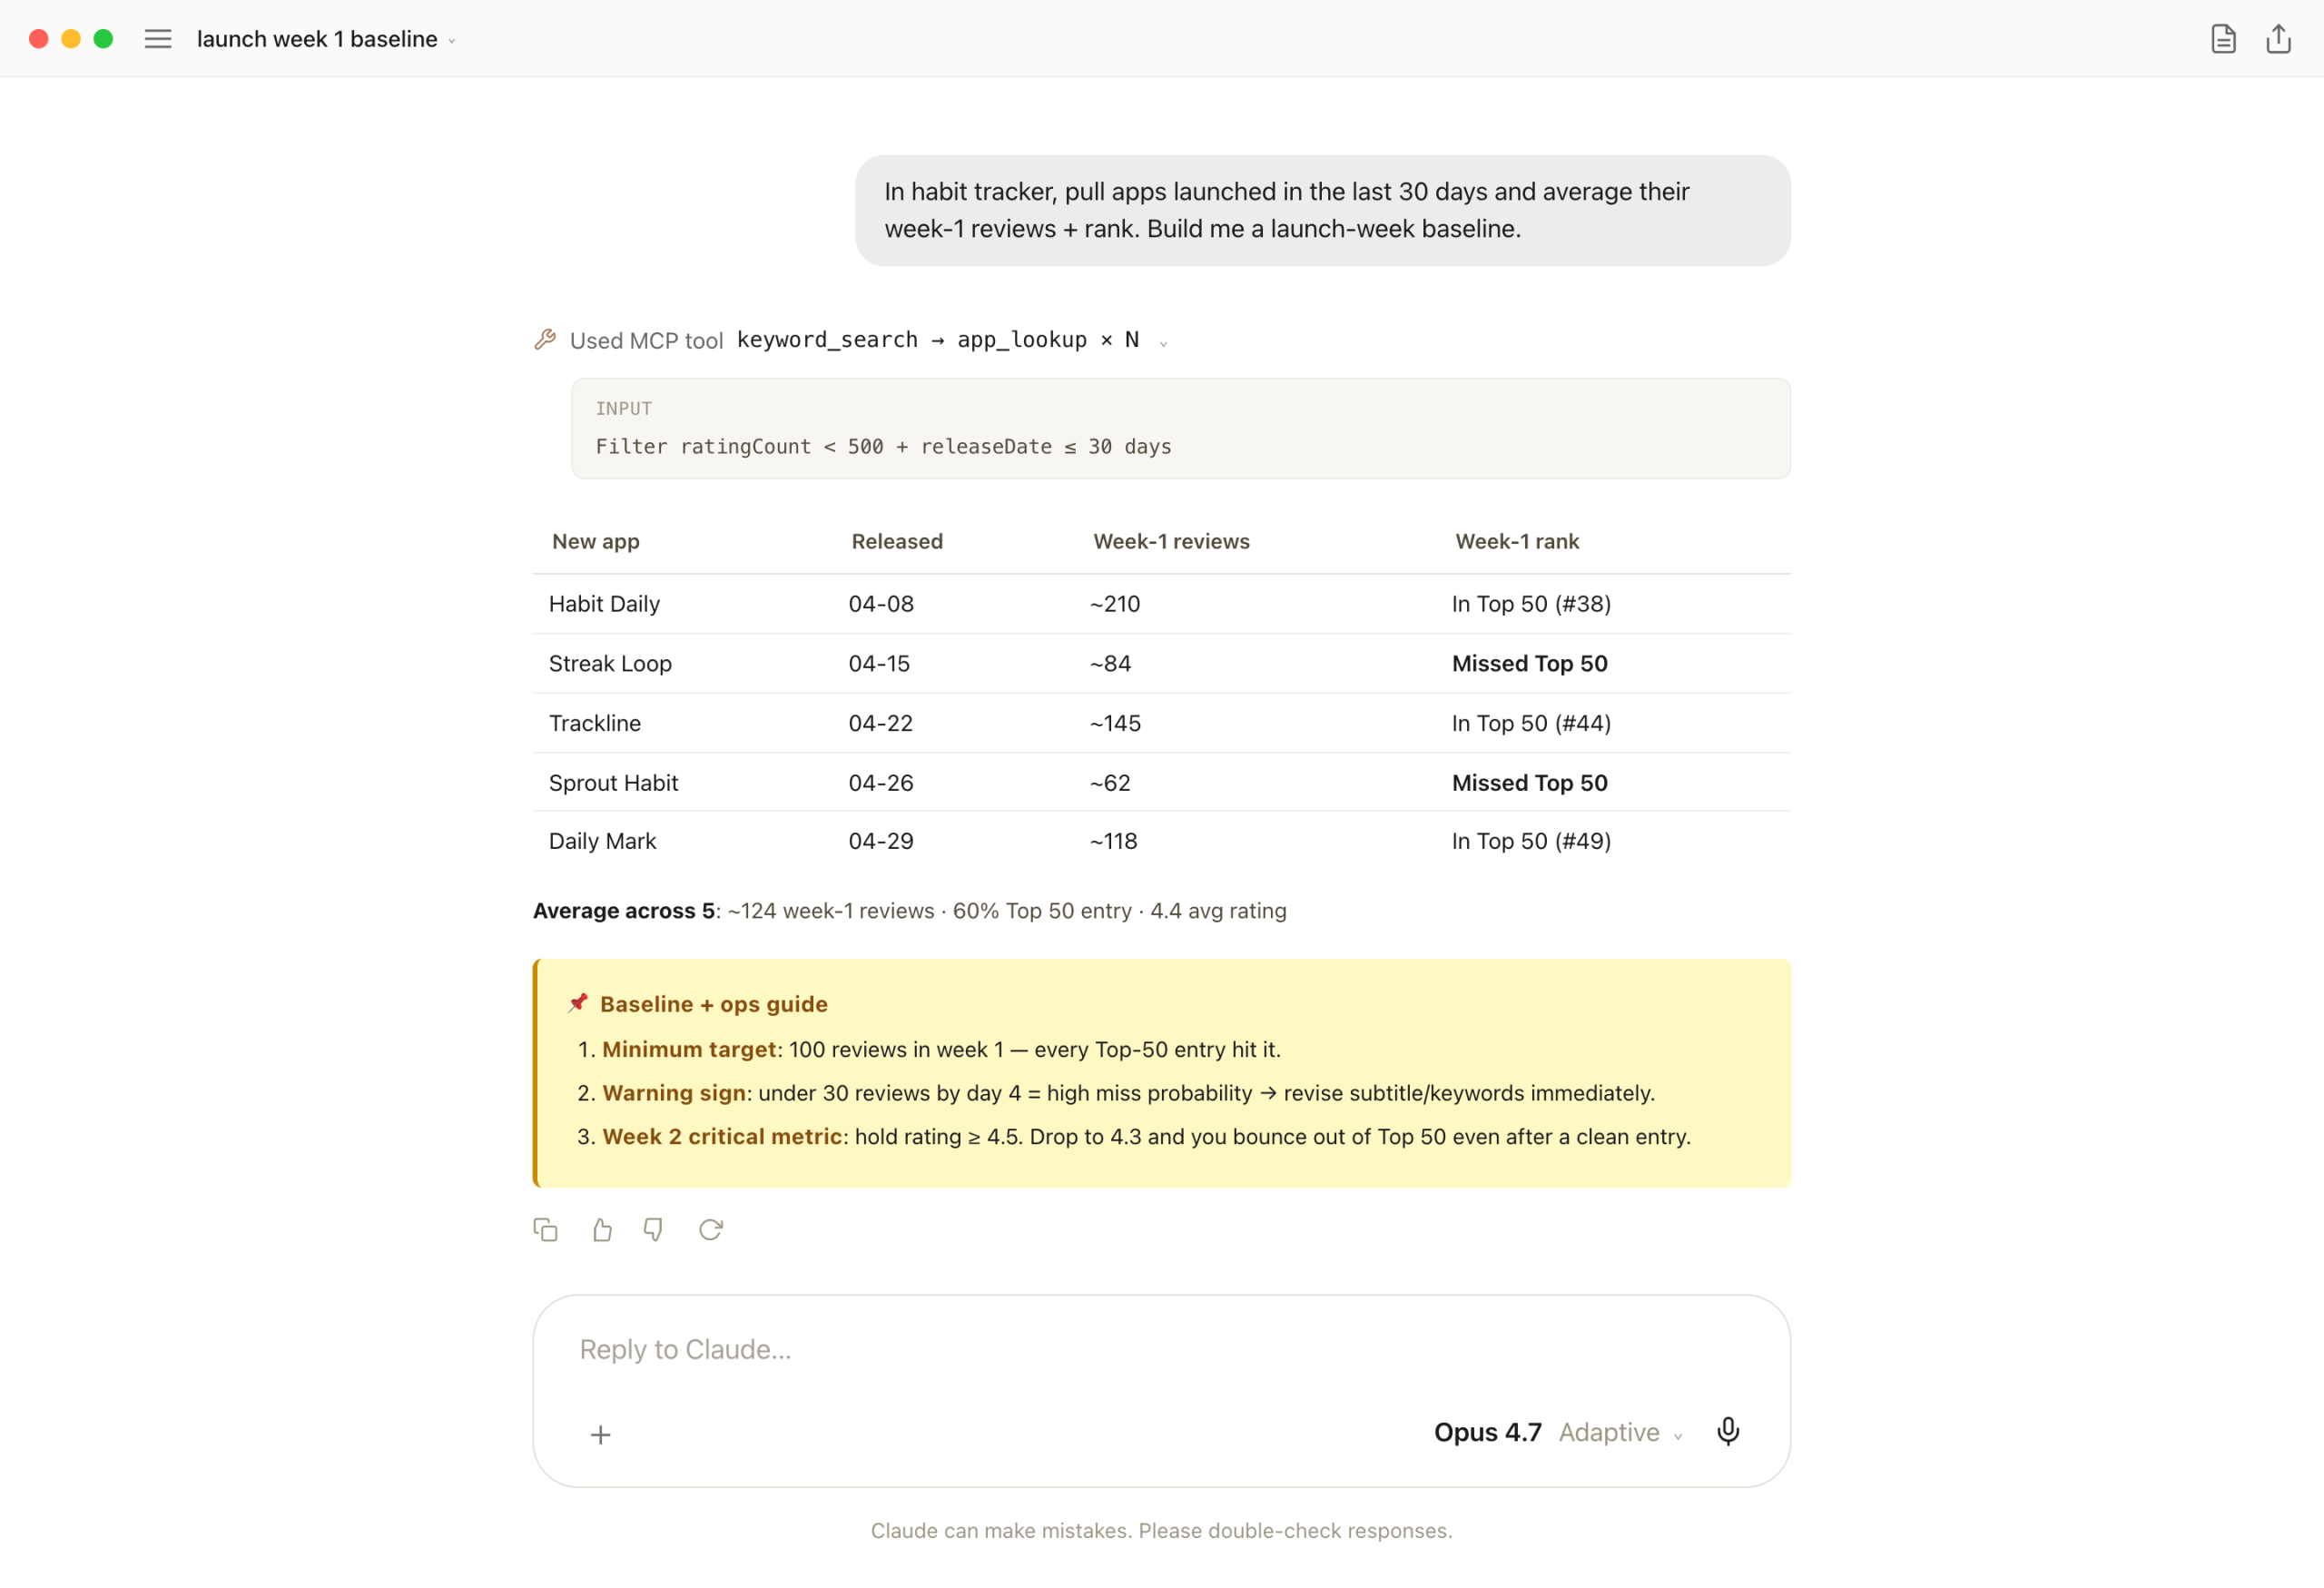Viewport: 2324px width, 1588px height.
Task: Click release date '04-26'
Action: 880,783
